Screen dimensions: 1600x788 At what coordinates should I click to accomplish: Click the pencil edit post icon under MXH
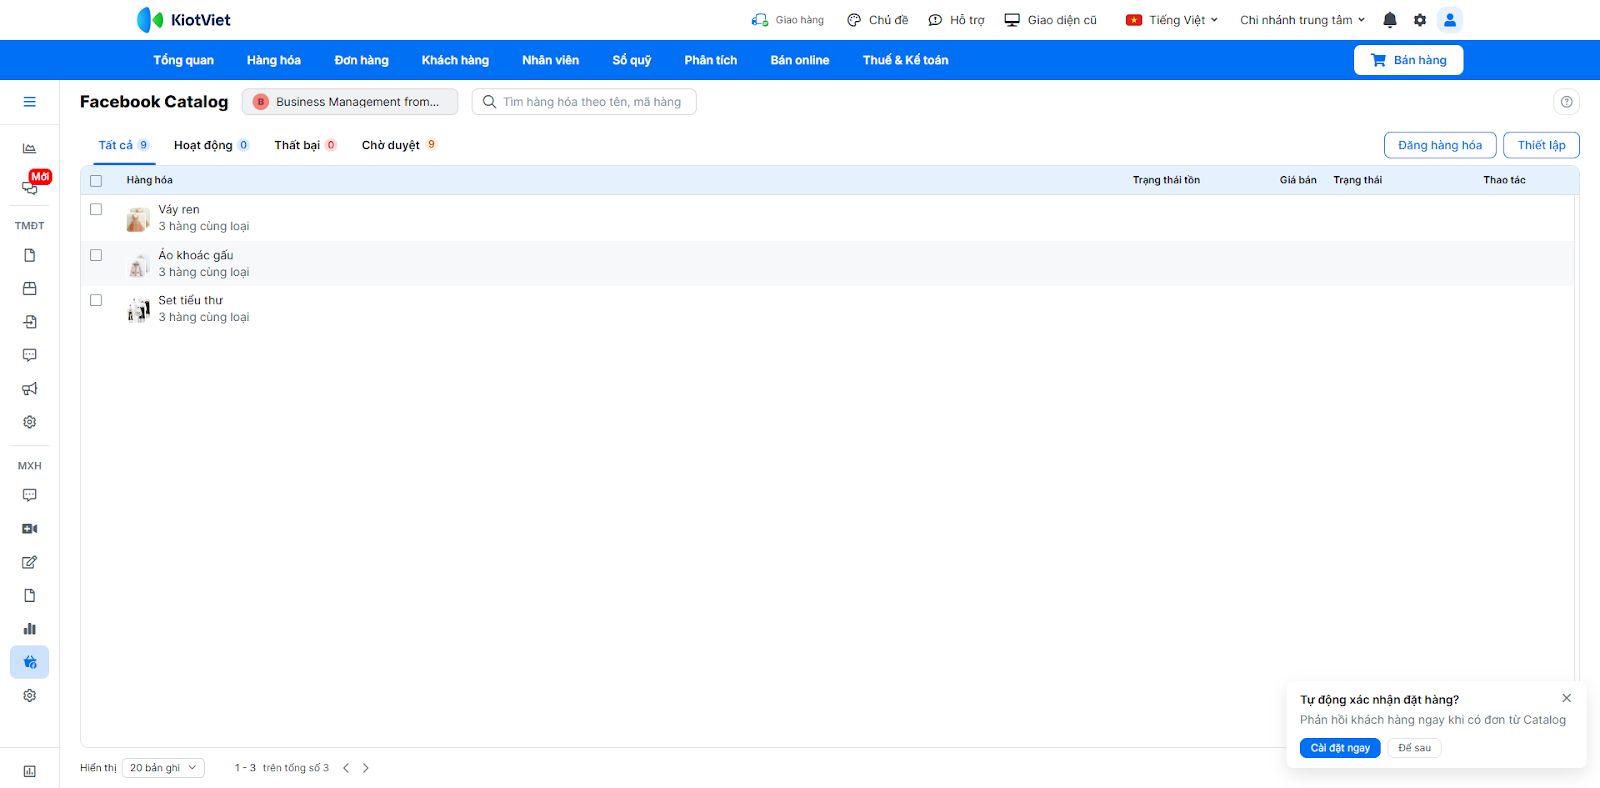click(x=30, y=562)
